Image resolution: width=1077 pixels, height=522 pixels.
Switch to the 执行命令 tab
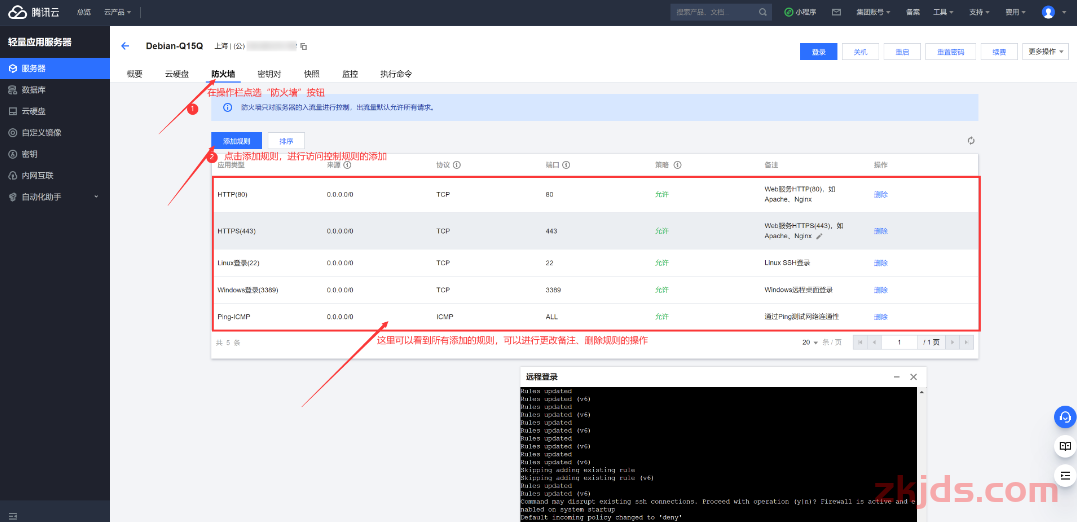point(396,73)
